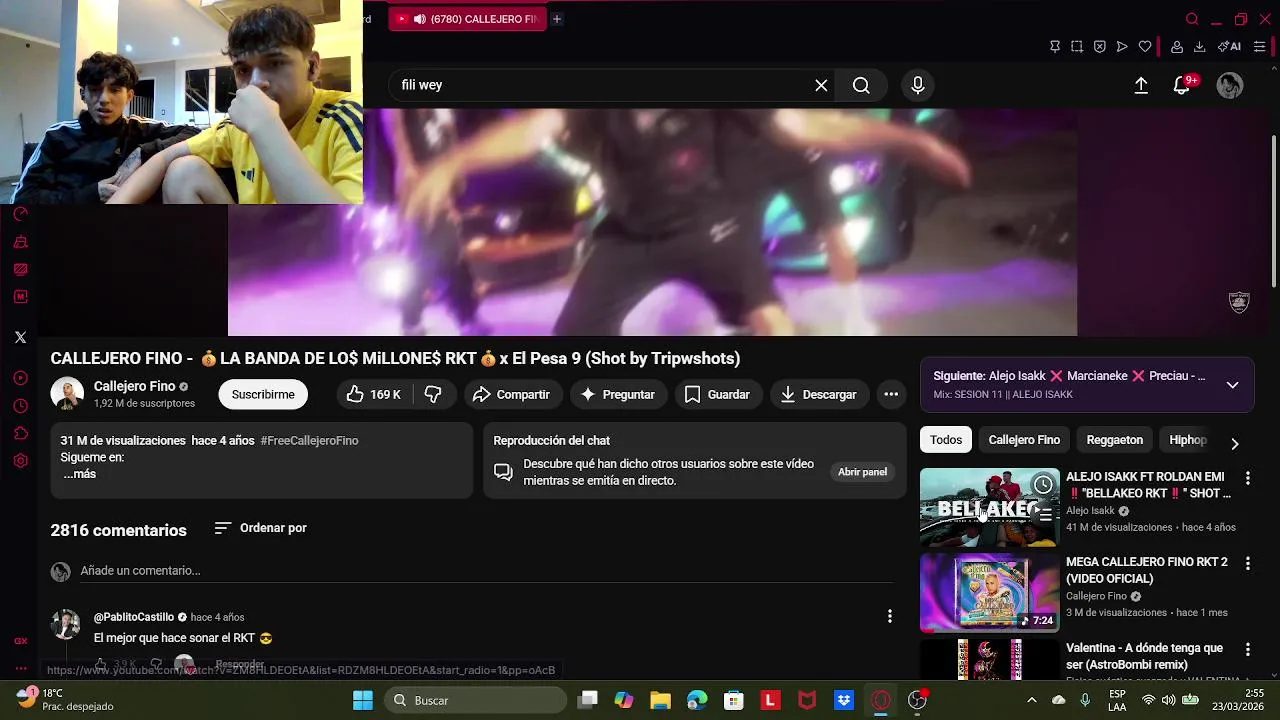Click YouTube search magnifier button

[x=861, y=85]
